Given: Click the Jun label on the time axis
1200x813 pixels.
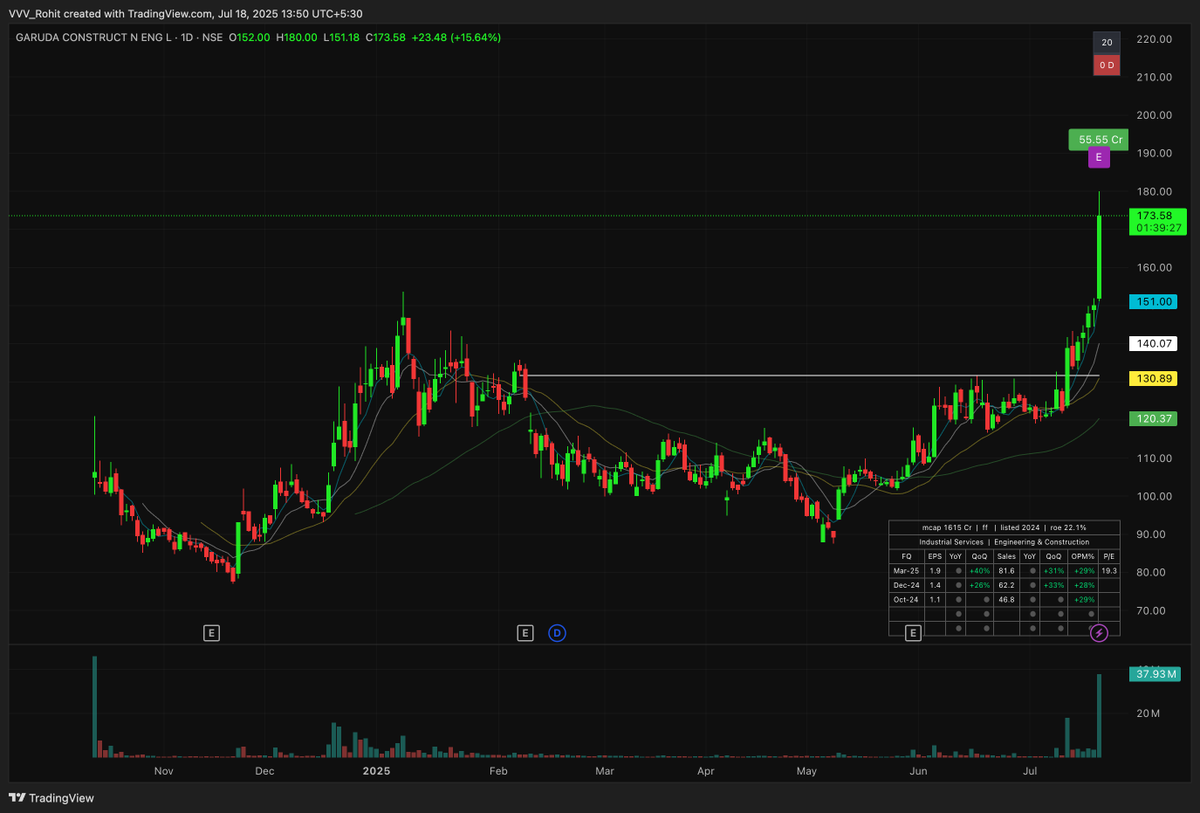Looking at the screenshot, I should point(916,771).
